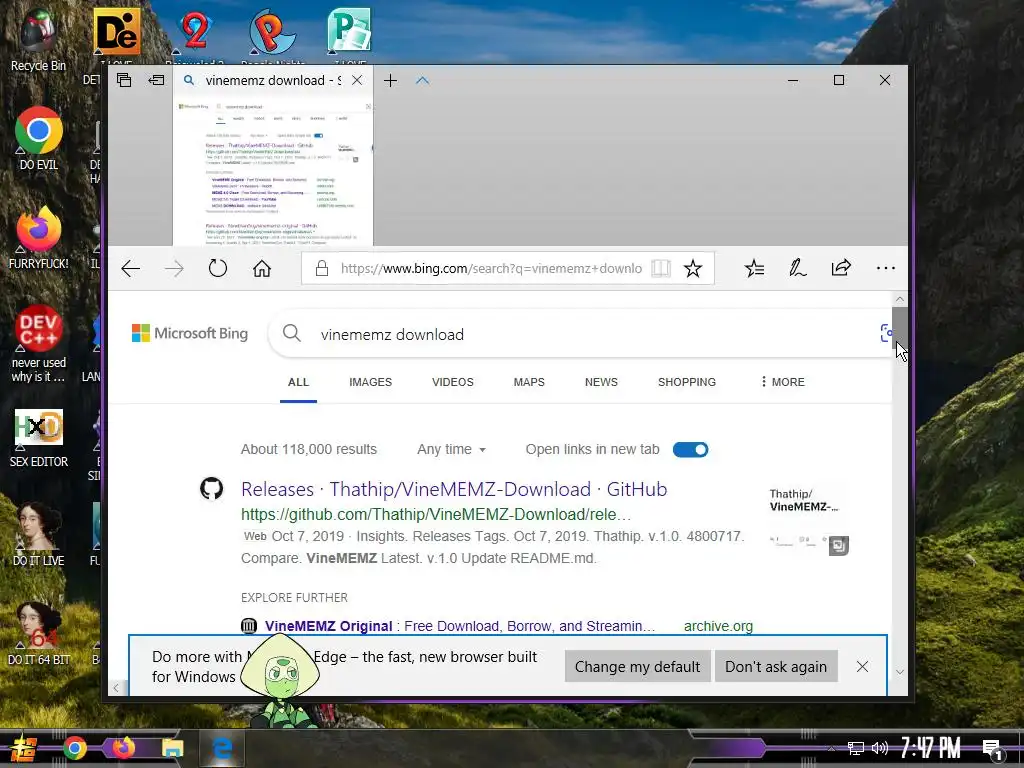Image resolution: width=1024 pixels, height=768 pixels.
Task: Click the Edge back arrow button
Action: coord(131,268)
